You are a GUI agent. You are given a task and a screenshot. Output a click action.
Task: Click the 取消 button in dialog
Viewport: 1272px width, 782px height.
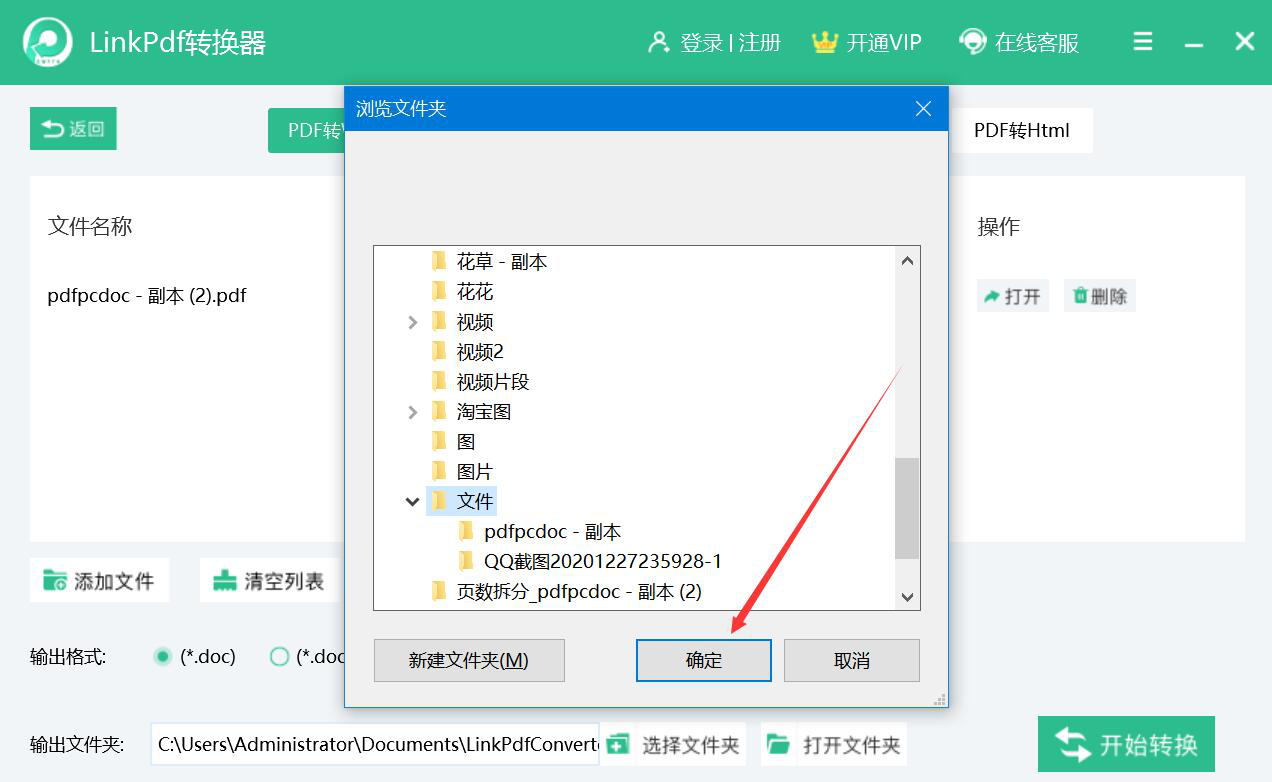point(852,661)
